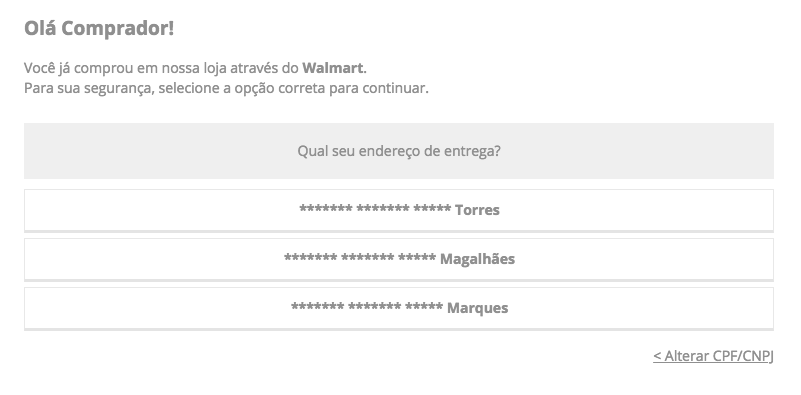
Task: Choose the Magalhães delivery address option
Action: point(398,259)
